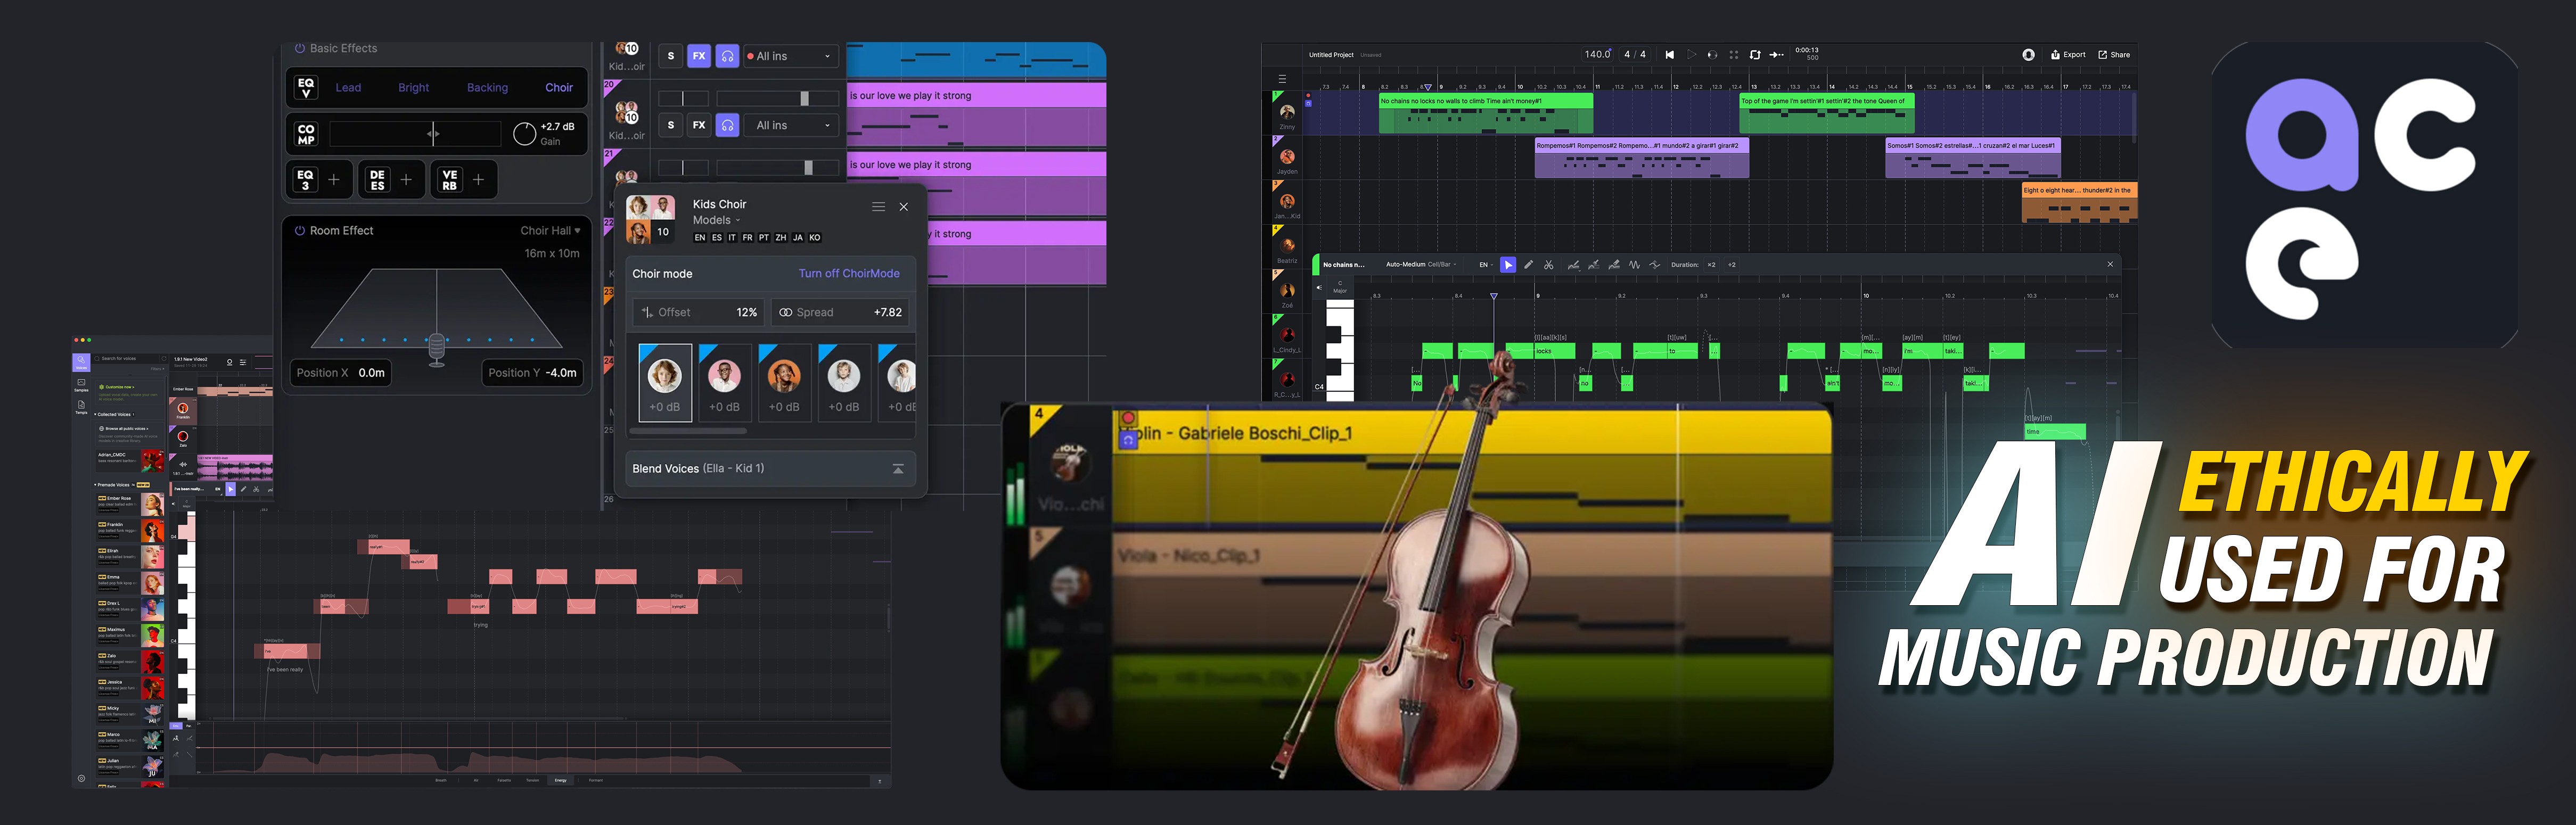The image size is (2576, 825).
Task: Click the compressor gain knob
Action: (524, 134)
